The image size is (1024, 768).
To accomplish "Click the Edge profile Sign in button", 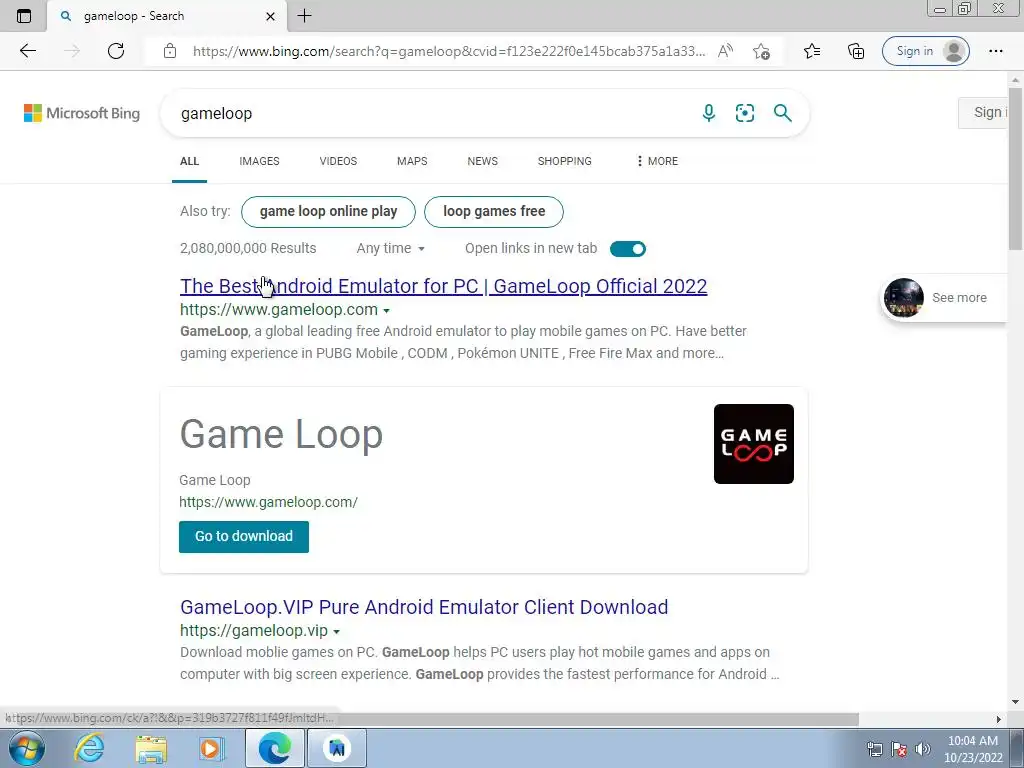I will 925,51.
